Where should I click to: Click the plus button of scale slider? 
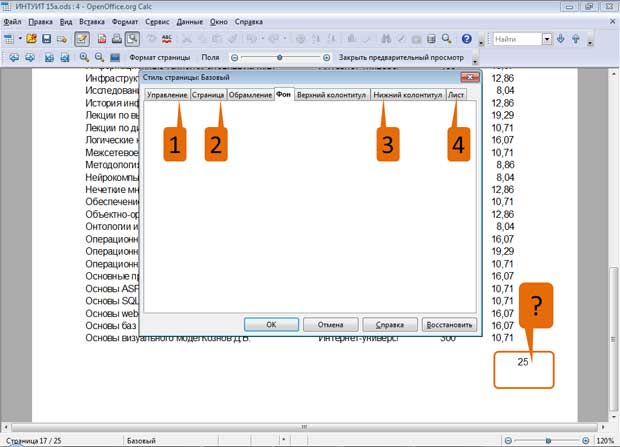click(326, 58)
